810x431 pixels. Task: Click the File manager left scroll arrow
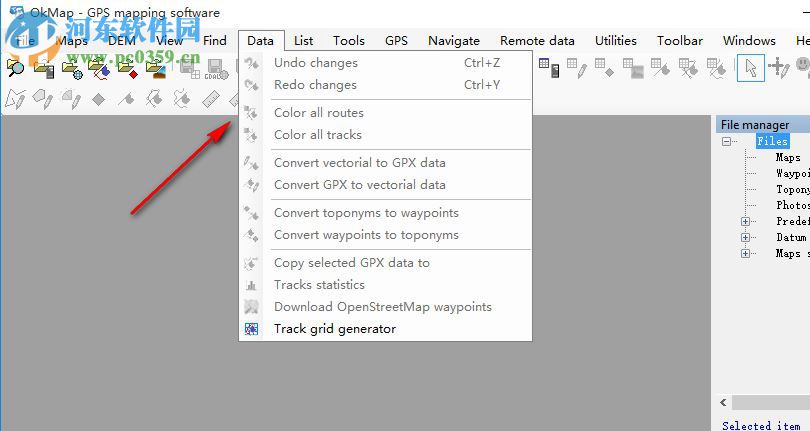tap(723, 402)
